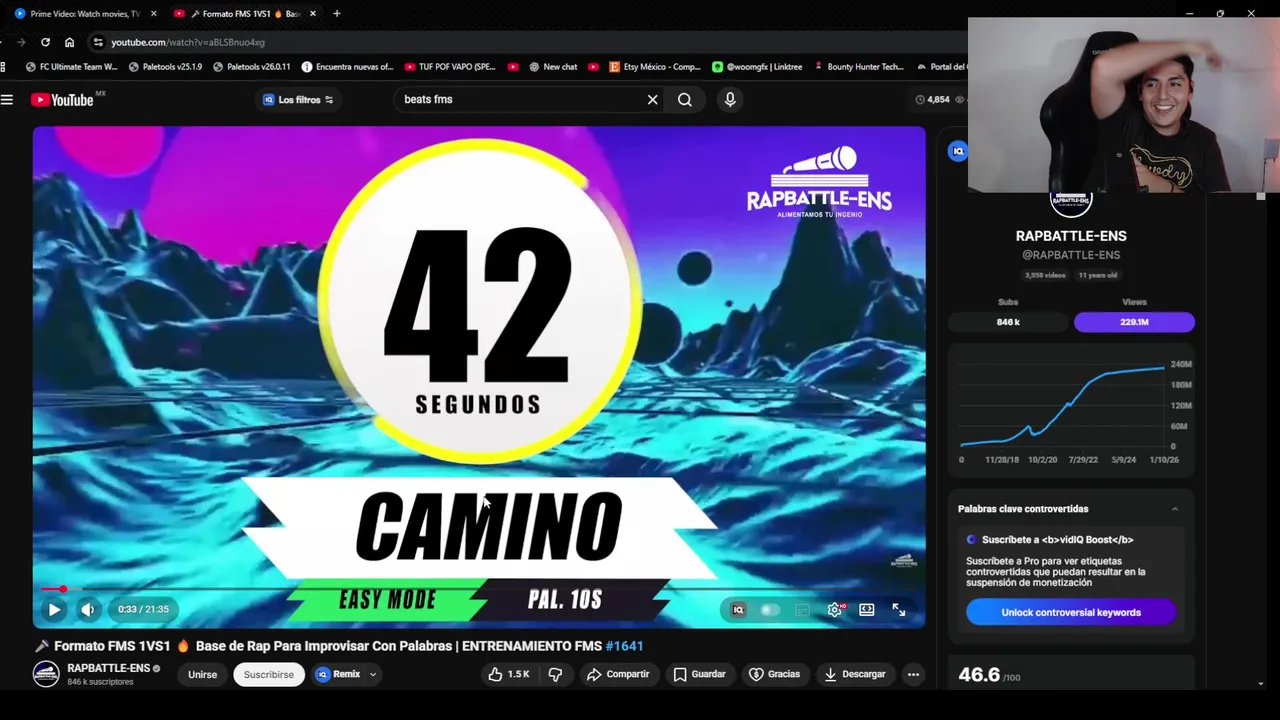Close the Prime Video tab

coord(153,14)
